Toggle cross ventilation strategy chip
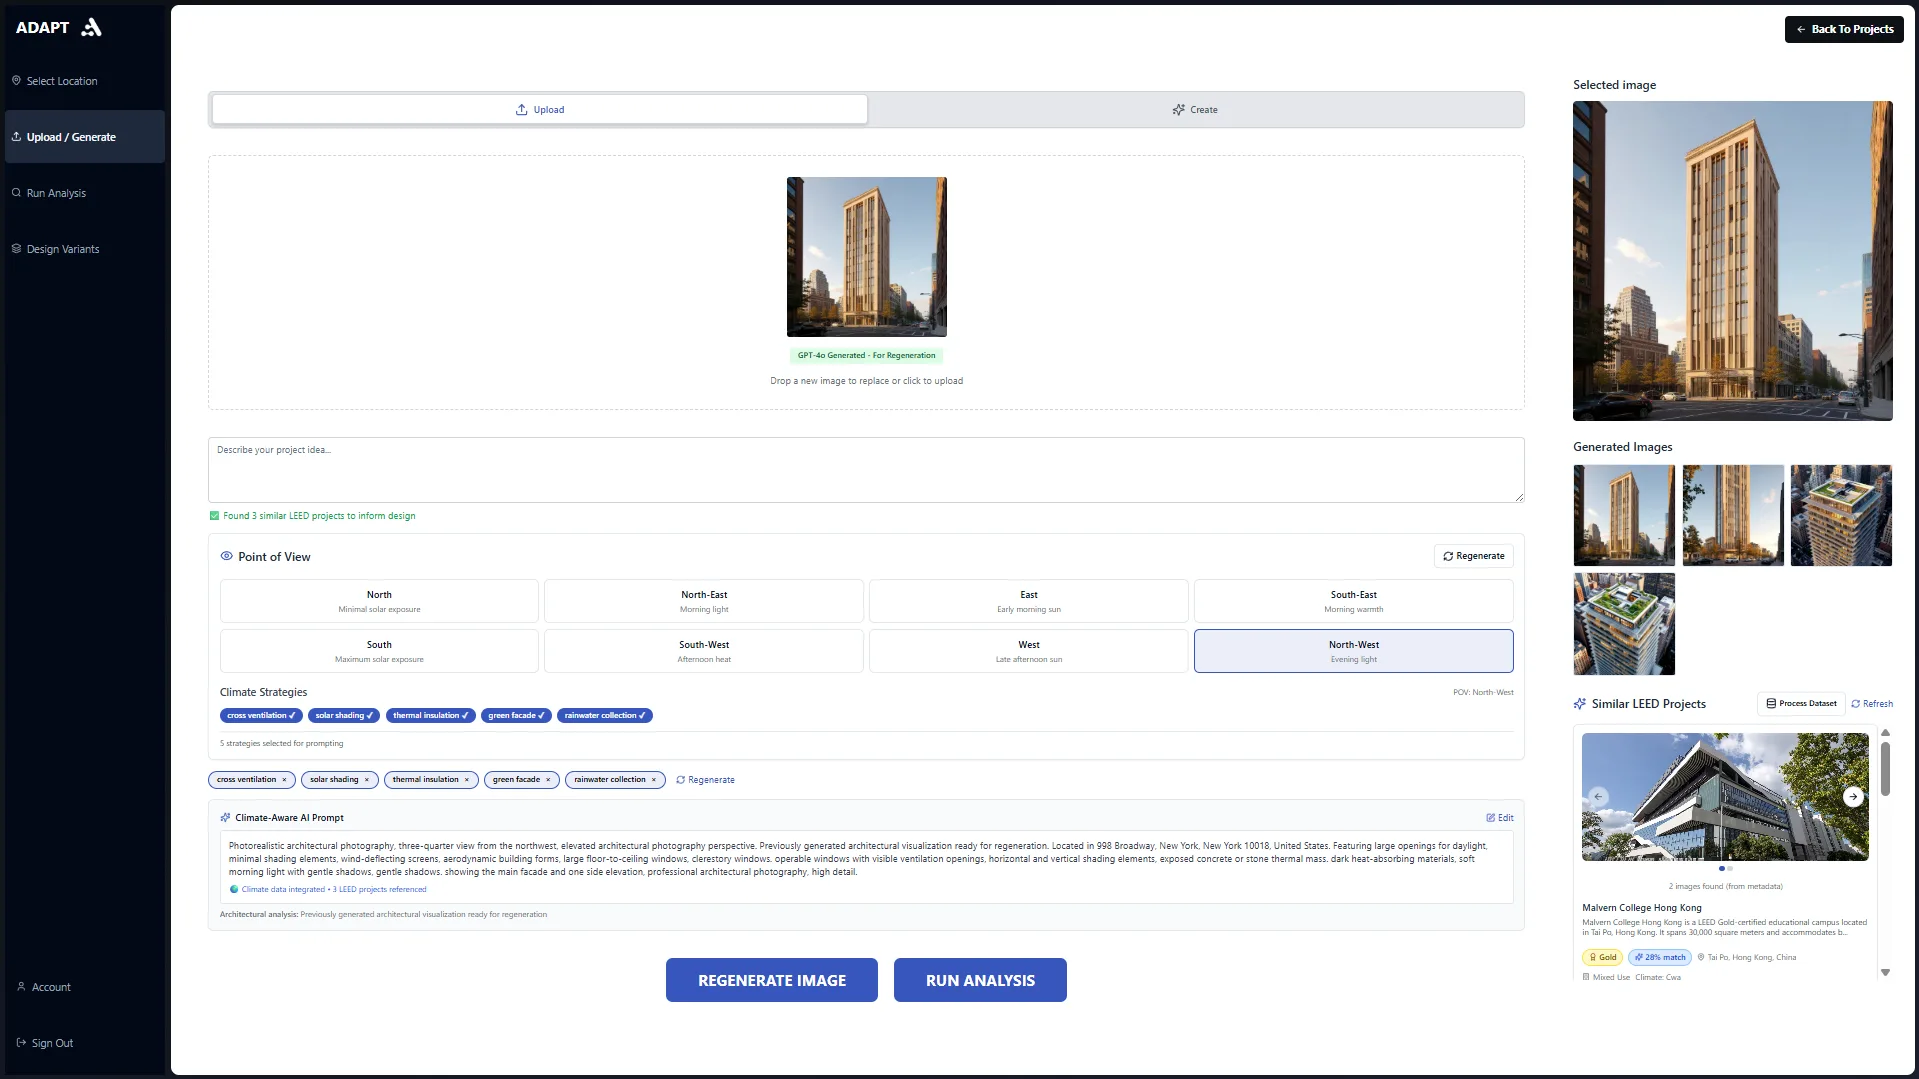1919x1079 pixels. pyautogui.click(x=261, y=715)
